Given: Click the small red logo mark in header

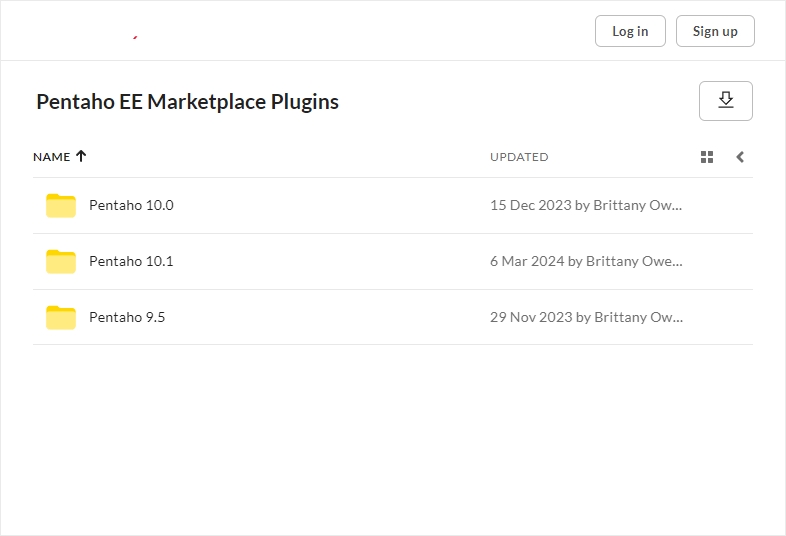Looking at the screenshot, I should coord(135,37).
